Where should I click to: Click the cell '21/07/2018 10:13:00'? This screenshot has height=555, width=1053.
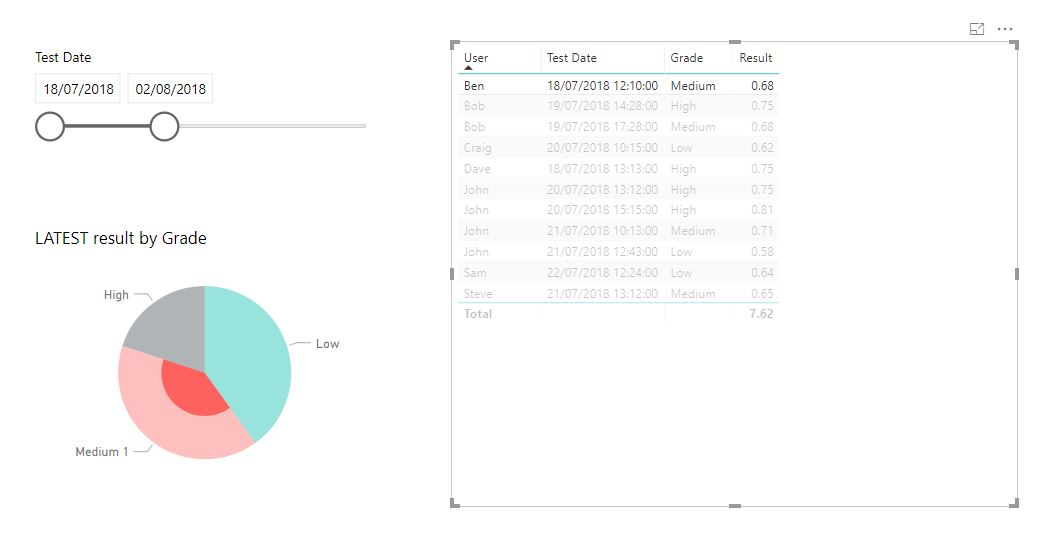[602, 230]
